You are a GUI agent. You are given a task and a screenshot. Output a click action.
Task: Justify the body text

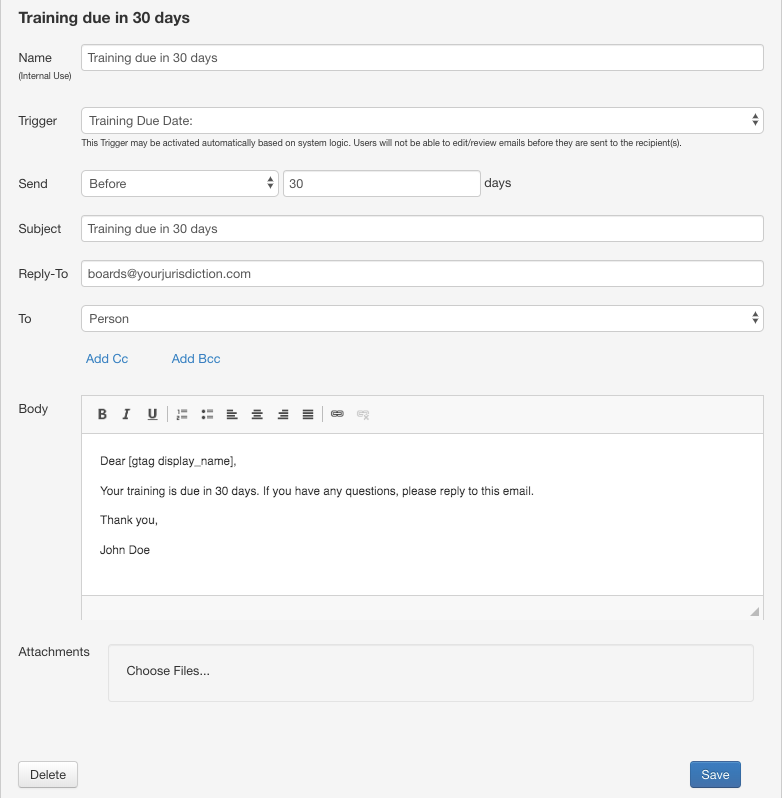point(308,414)
